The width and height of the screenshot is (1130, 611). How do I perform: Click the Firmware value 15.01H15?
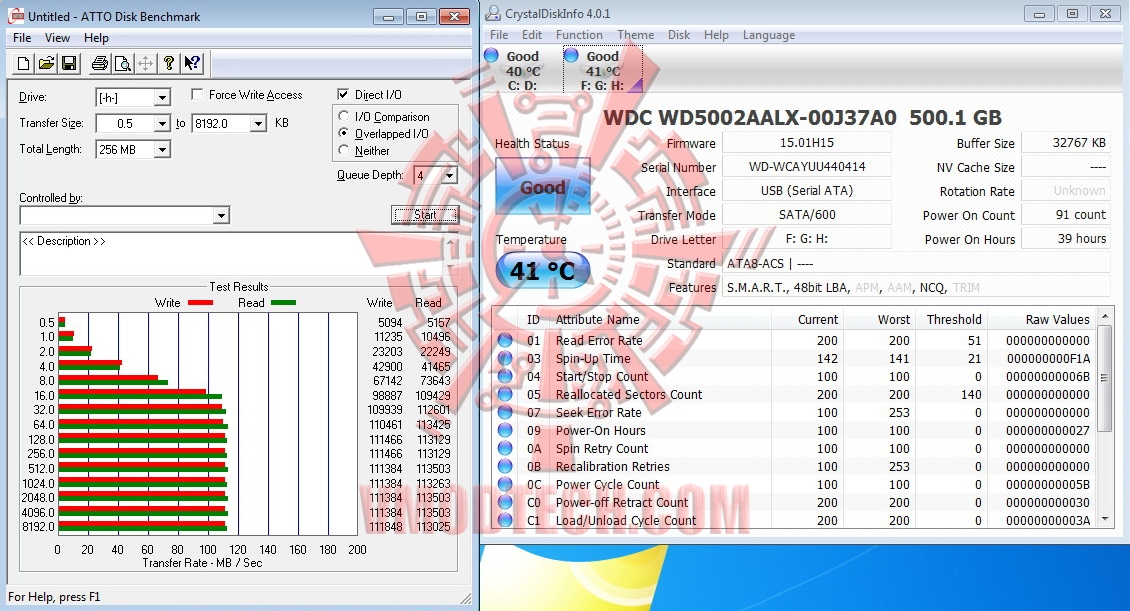point(806,143)
